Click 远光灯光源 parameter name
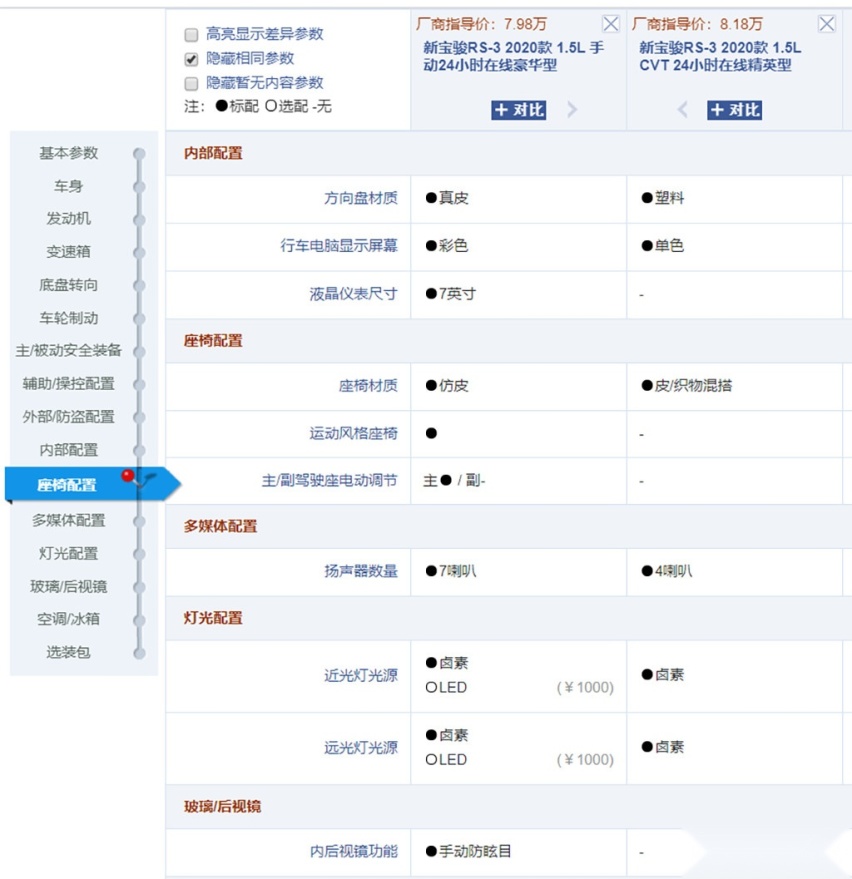Viewport: 852px width, 879px height. [x=361, y=748]
